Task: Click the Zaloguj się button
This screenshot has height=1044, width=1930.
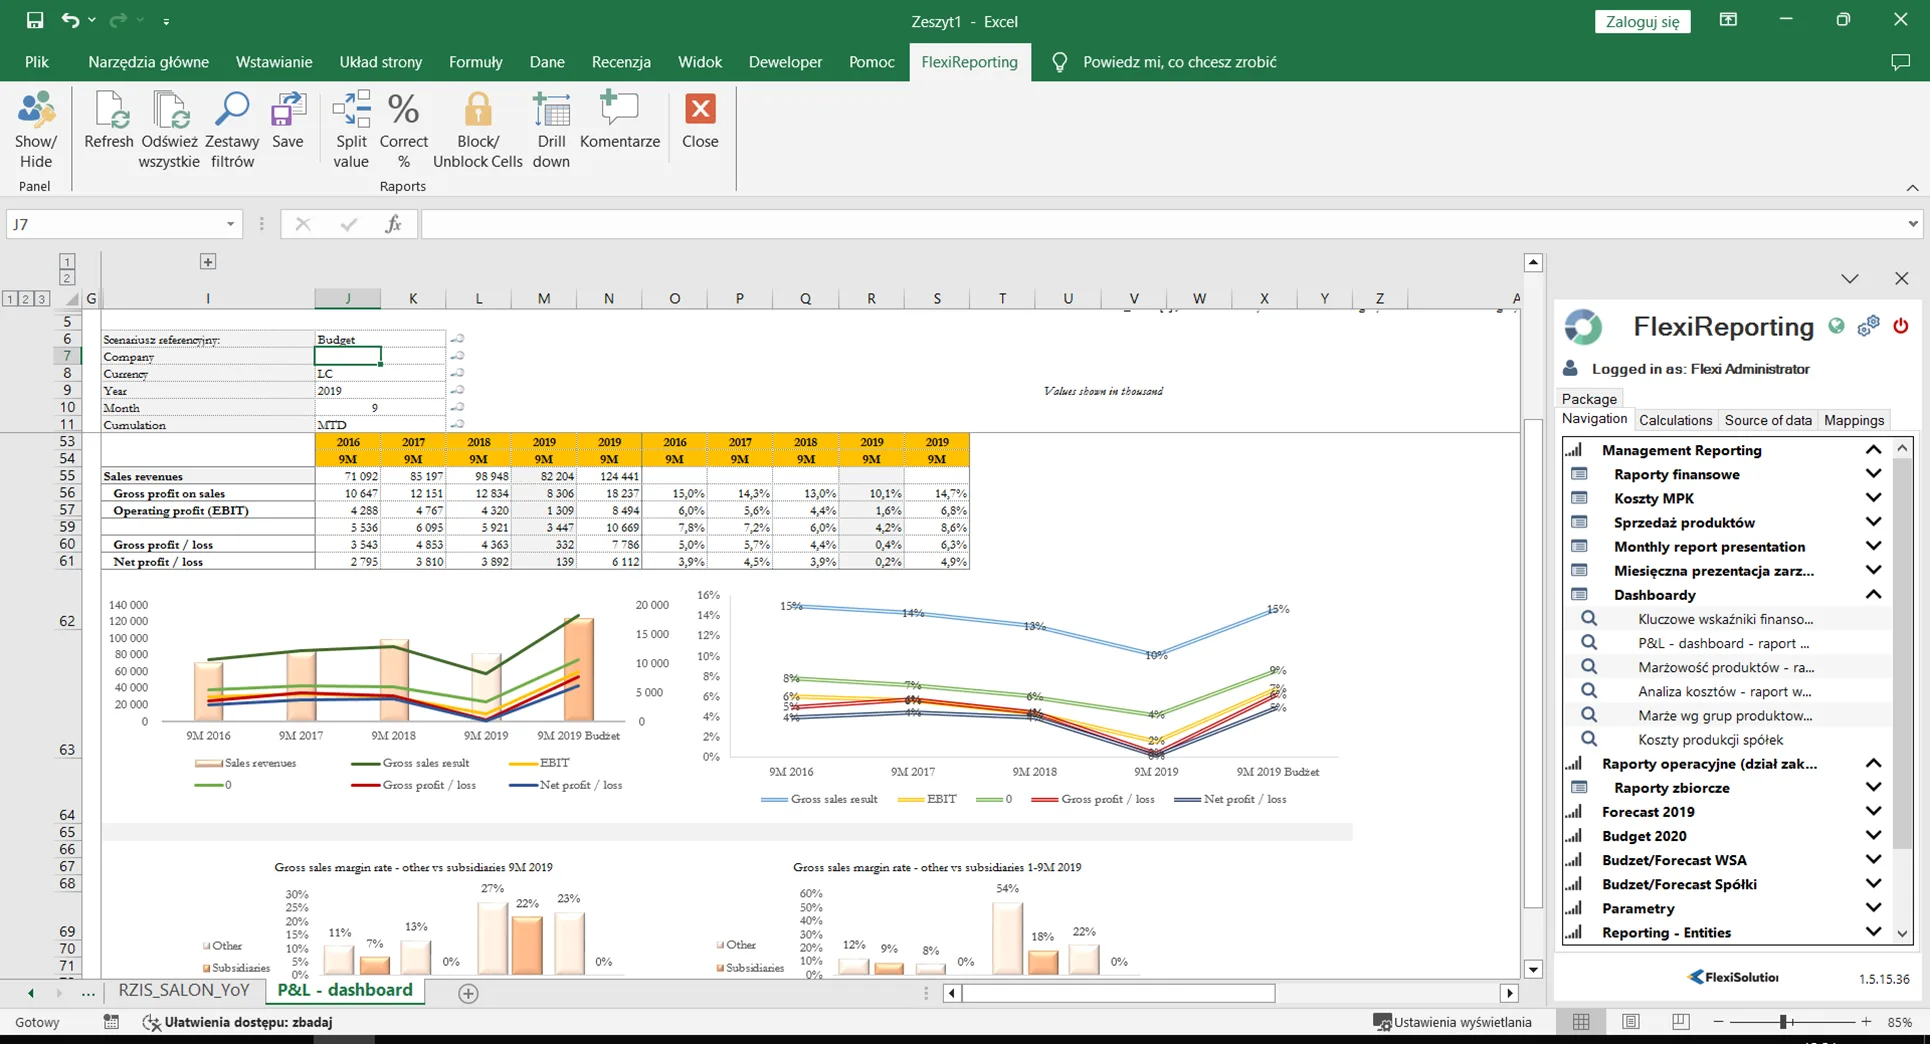Action: coord(1642,21)
